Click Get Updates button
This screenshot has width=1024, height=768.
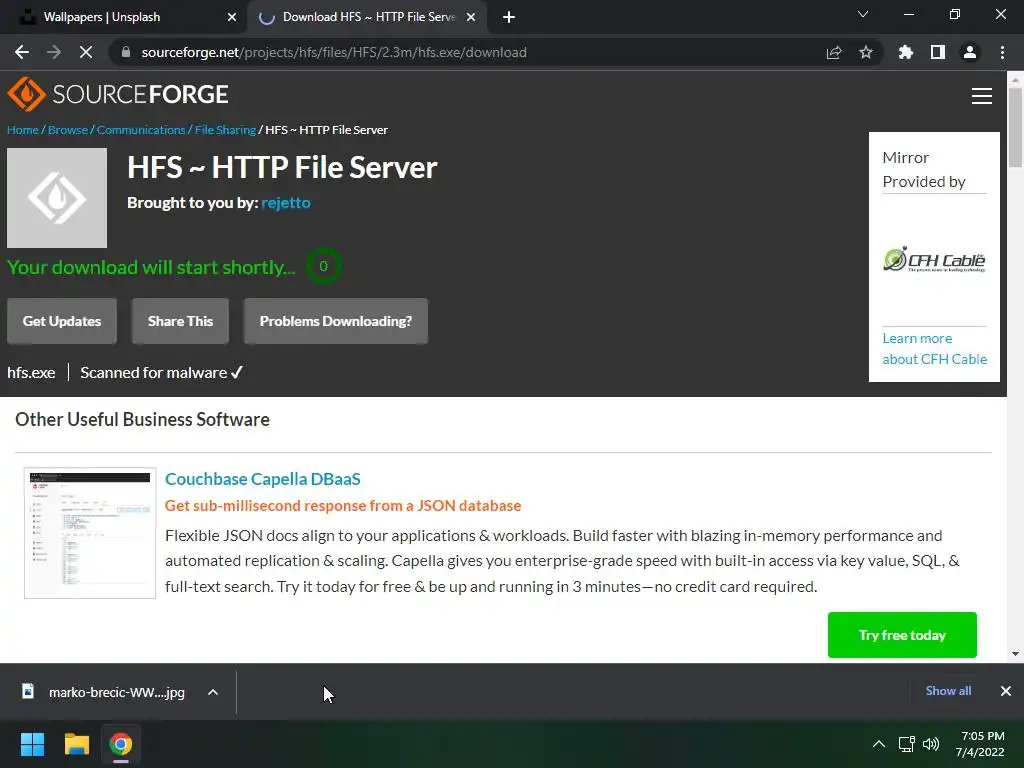(62, 321)
